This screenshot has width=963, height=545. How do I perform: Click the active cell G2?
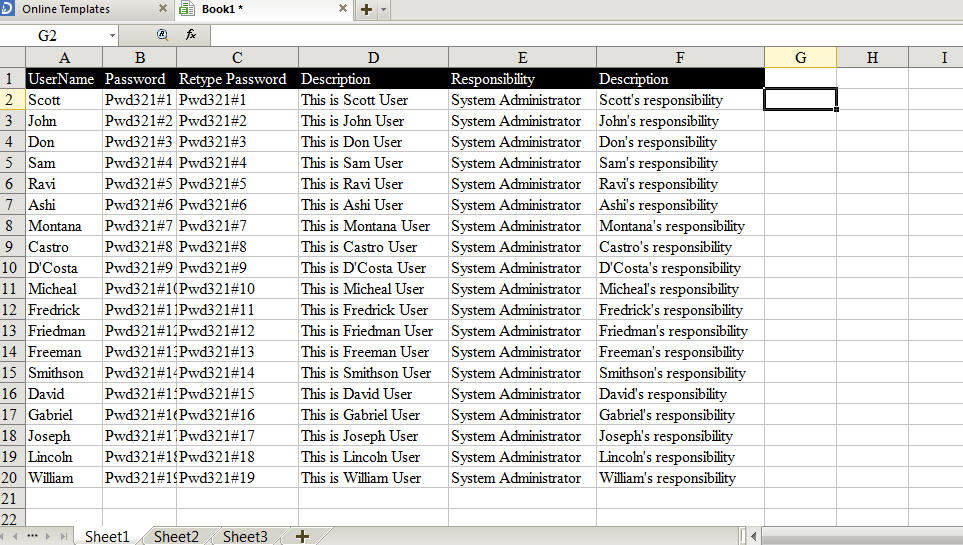[800, 100]
